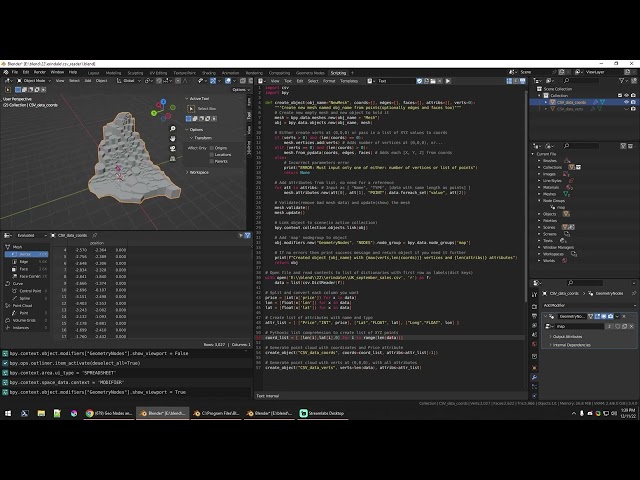This screenshot has height=480, width=640.
Task: Hide CSV_data_coords in viewport via eye icon
Action: coord(627,102)
